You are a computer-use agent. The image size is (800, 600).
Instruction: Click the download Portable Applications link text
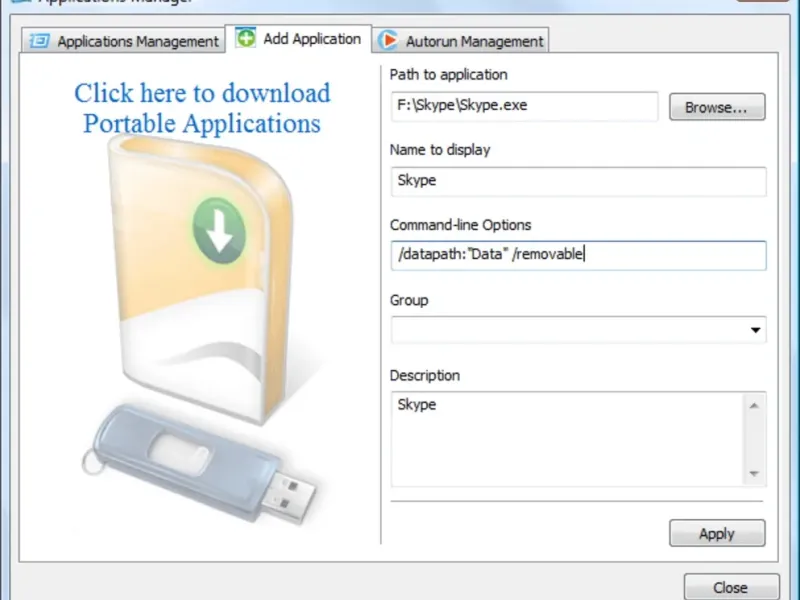coord(202,108)
